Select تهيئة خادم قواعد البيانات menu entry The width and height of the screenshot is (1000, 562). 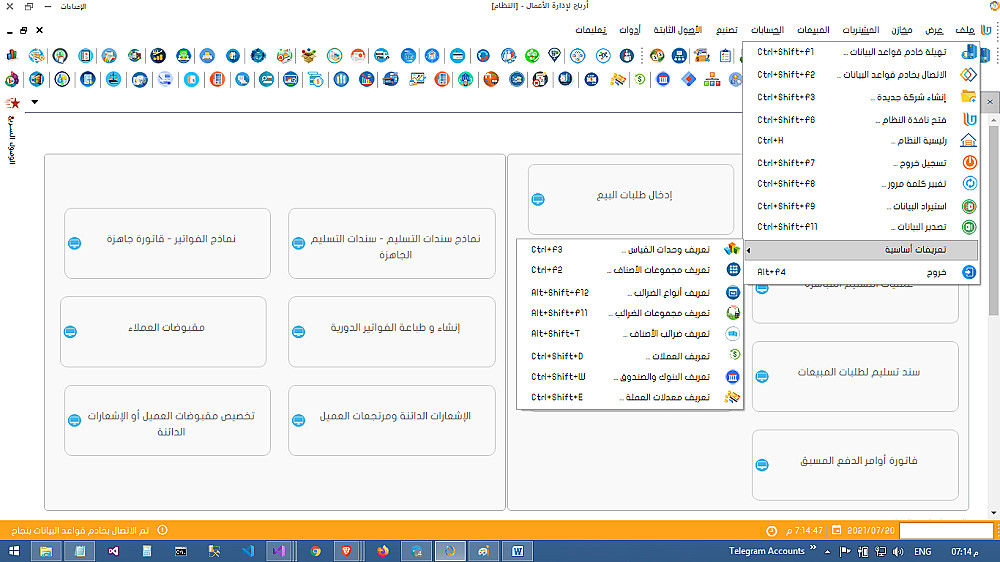point(861,52)
